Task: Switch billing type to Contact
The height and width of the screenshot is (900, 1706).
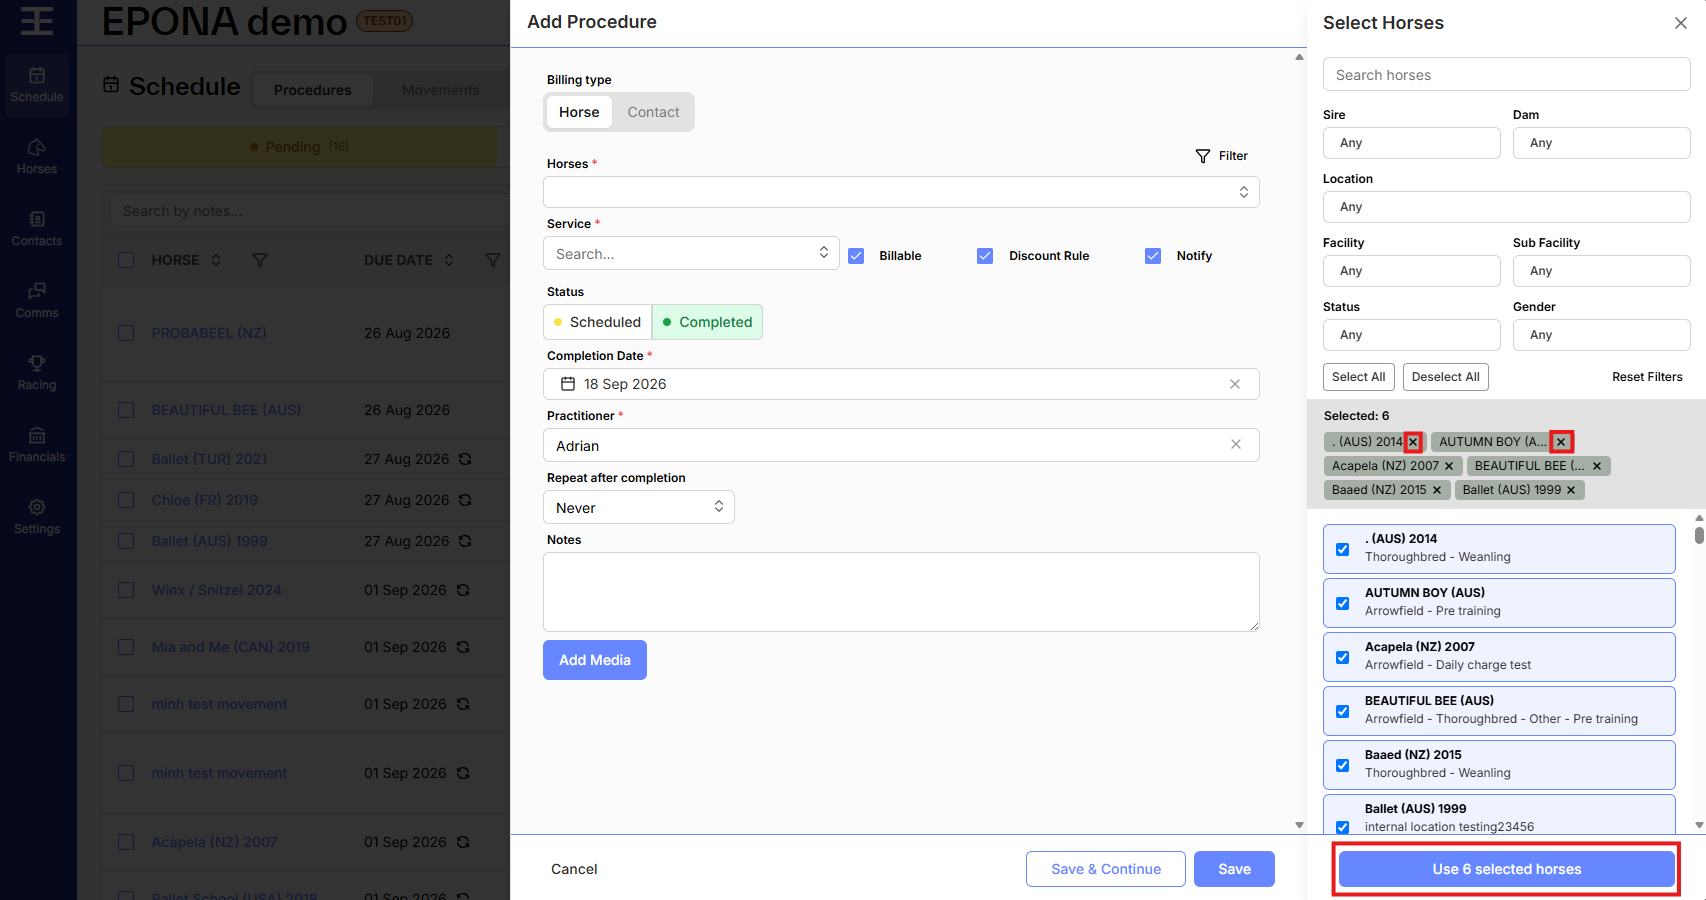Action: (x=653, y=112)
